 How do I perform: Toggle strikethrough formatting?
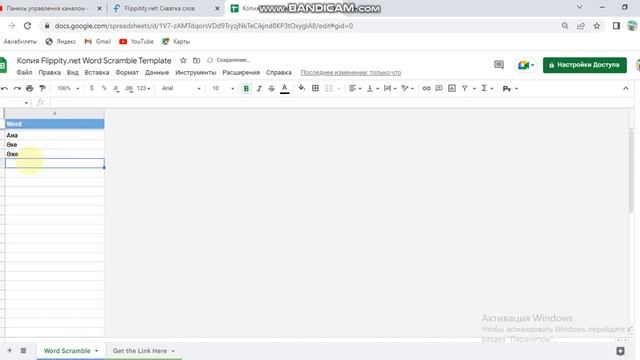pos(271,89)
